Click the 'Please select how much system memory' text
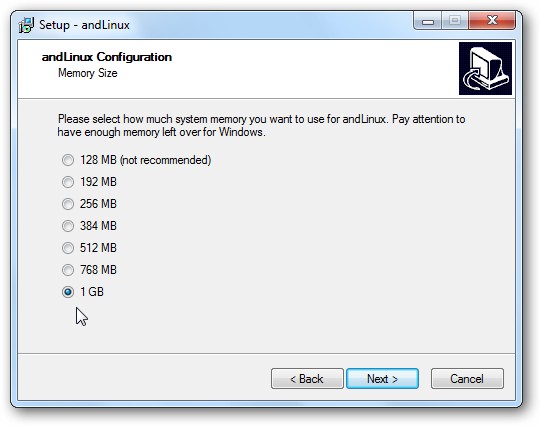Screen dimensions: 541x426 (x=261, y=126)
